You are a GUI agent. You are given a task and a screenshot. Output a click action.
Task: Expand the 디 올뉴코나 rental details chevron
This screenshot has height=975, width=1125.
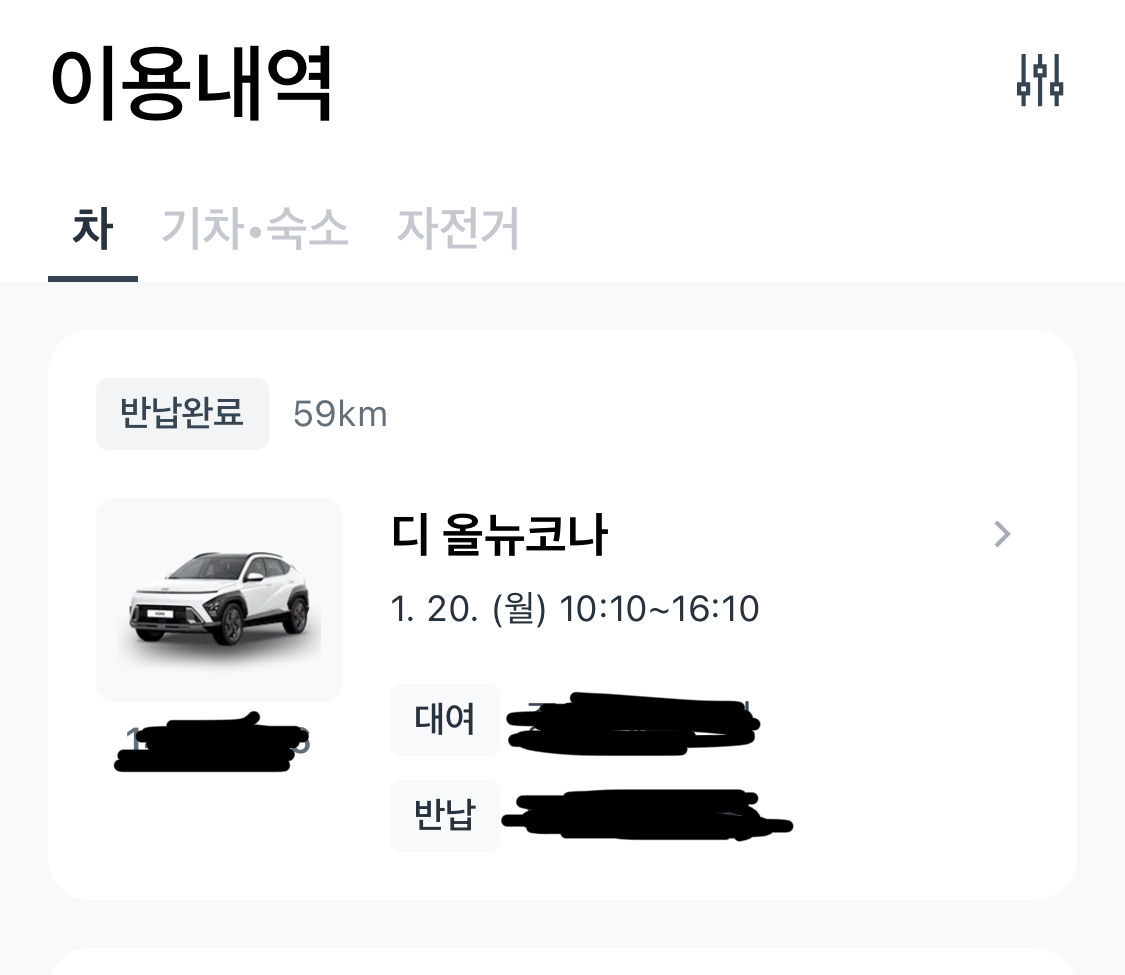(x=1002, y=536)
